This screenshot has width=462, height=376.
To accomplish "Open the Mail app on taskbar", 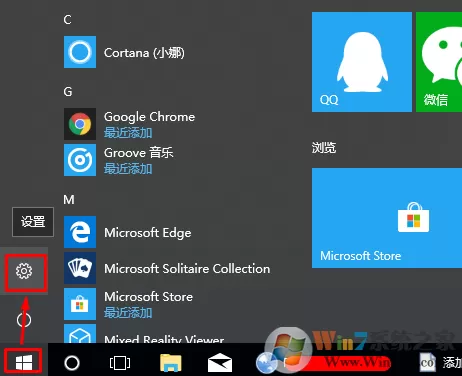I will tap(220, 363).
